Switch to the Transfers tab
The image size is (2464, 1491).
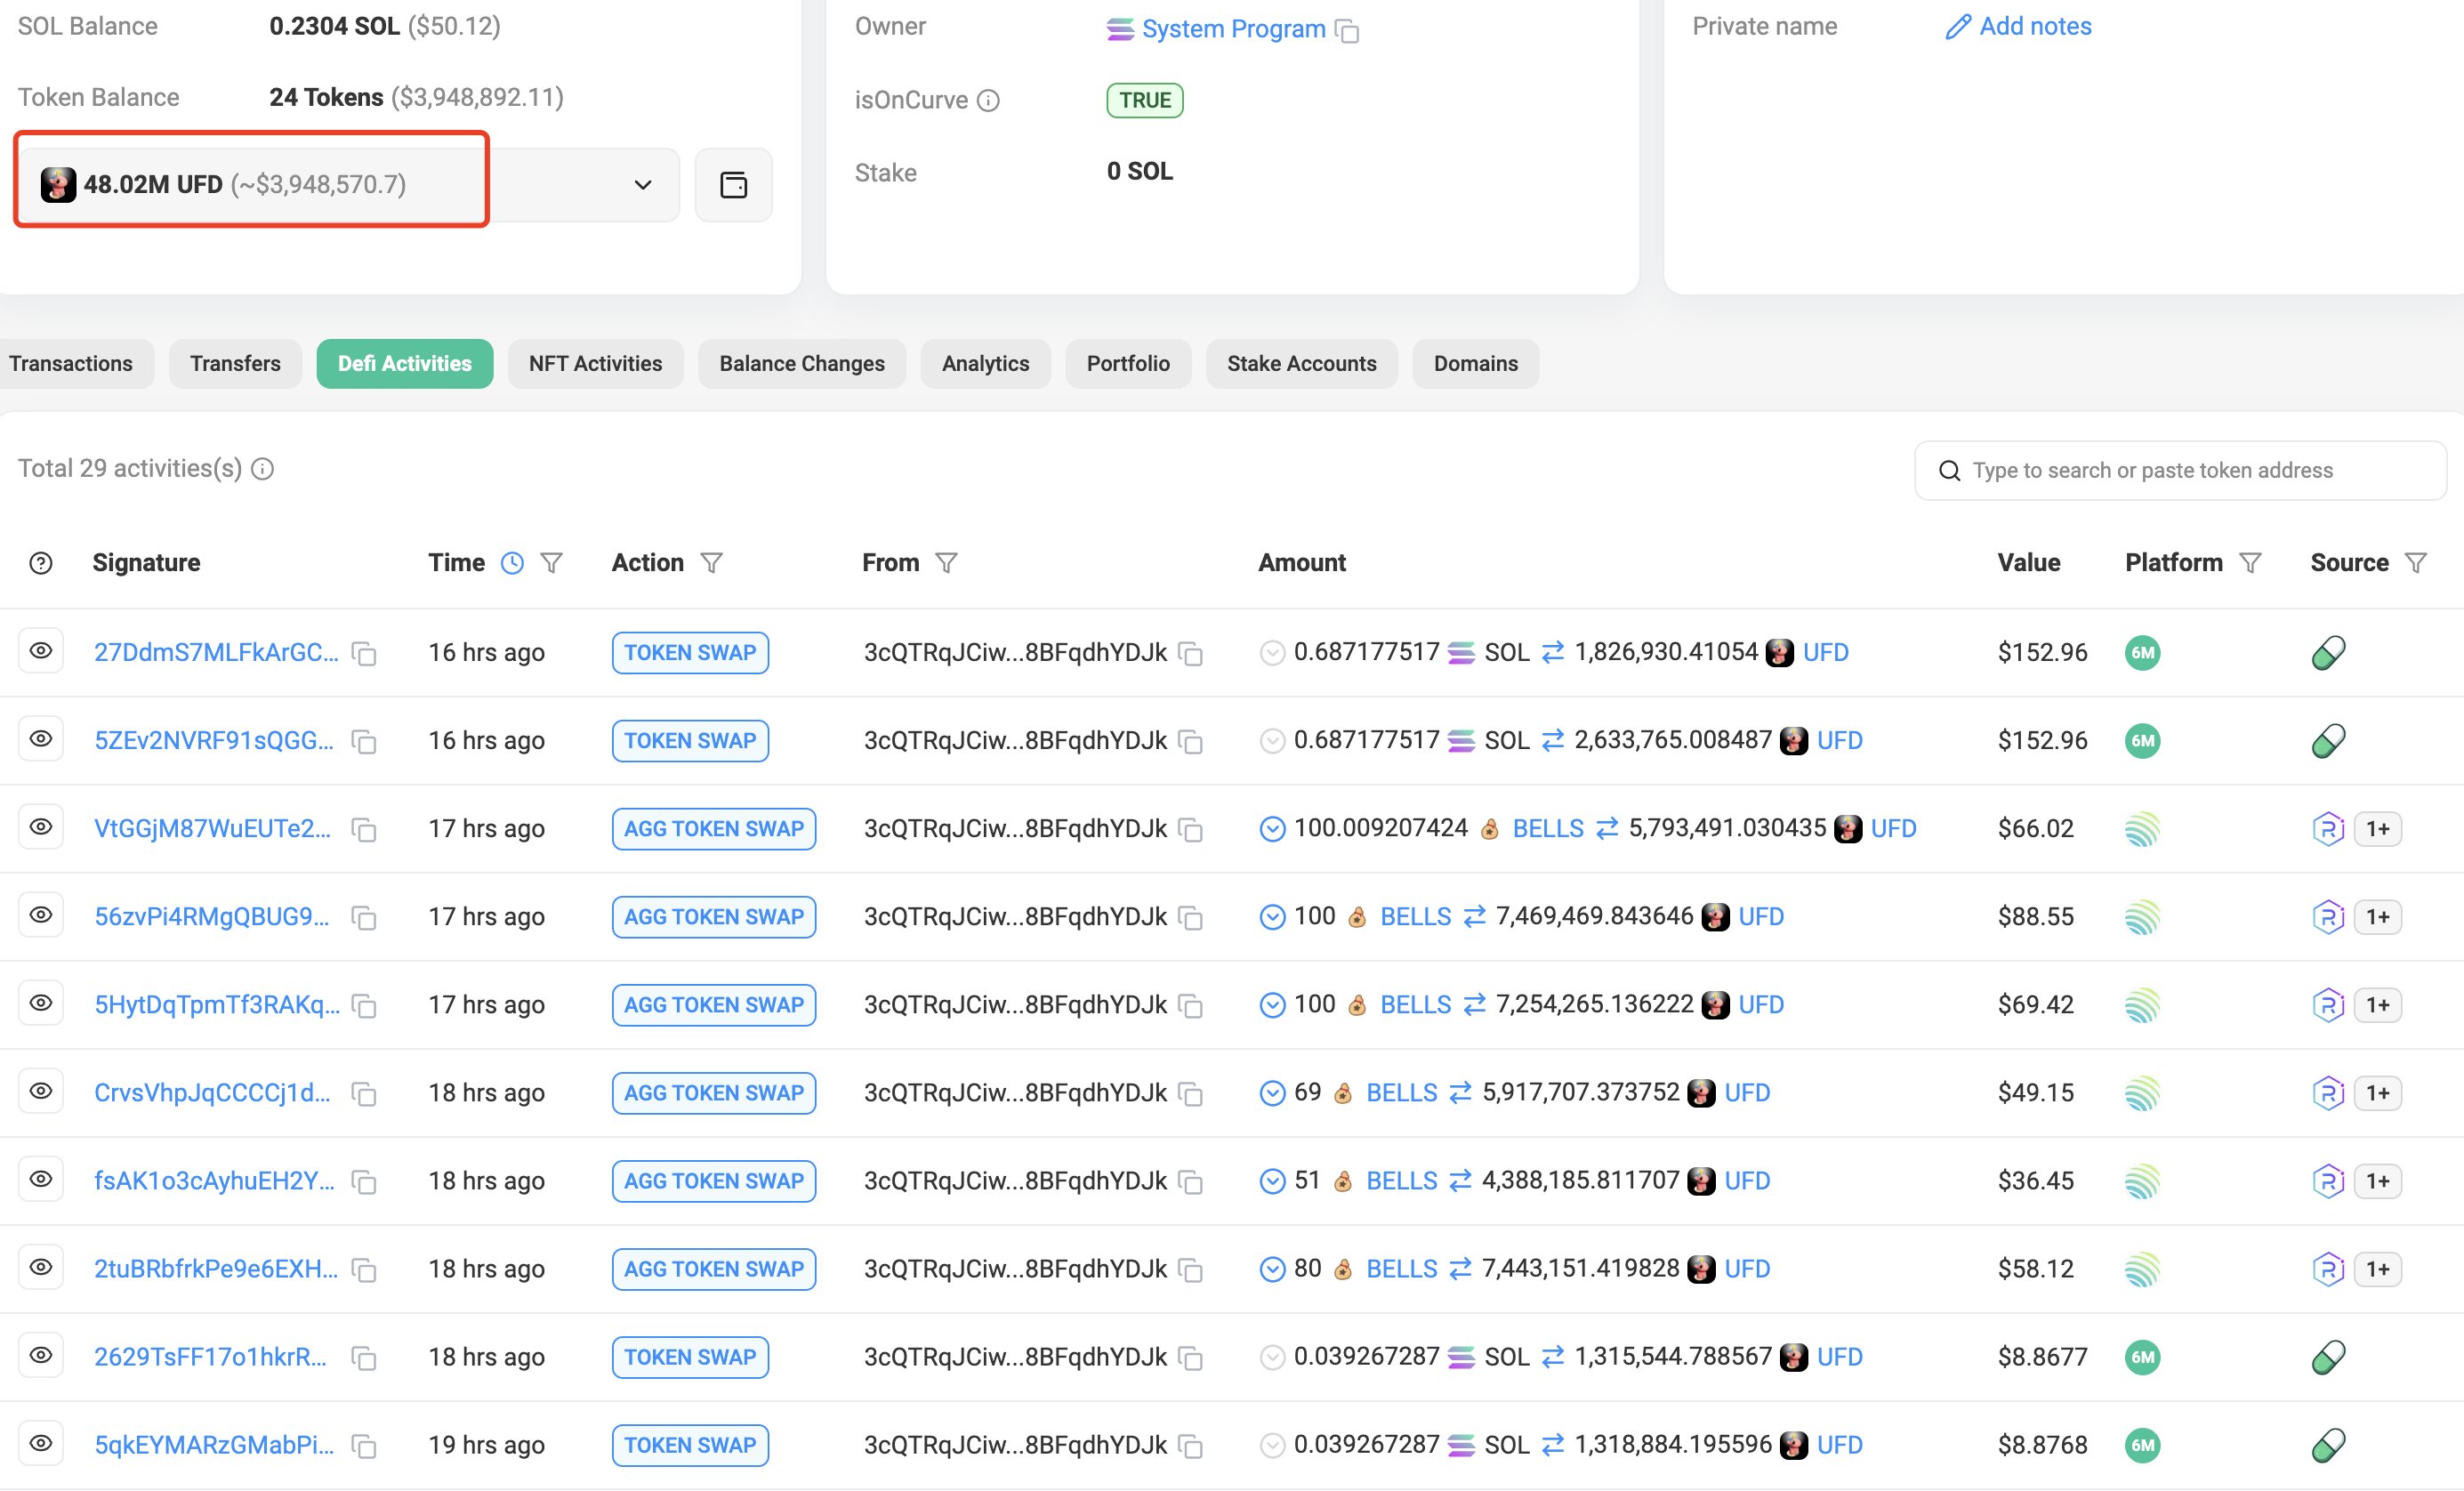235,364
